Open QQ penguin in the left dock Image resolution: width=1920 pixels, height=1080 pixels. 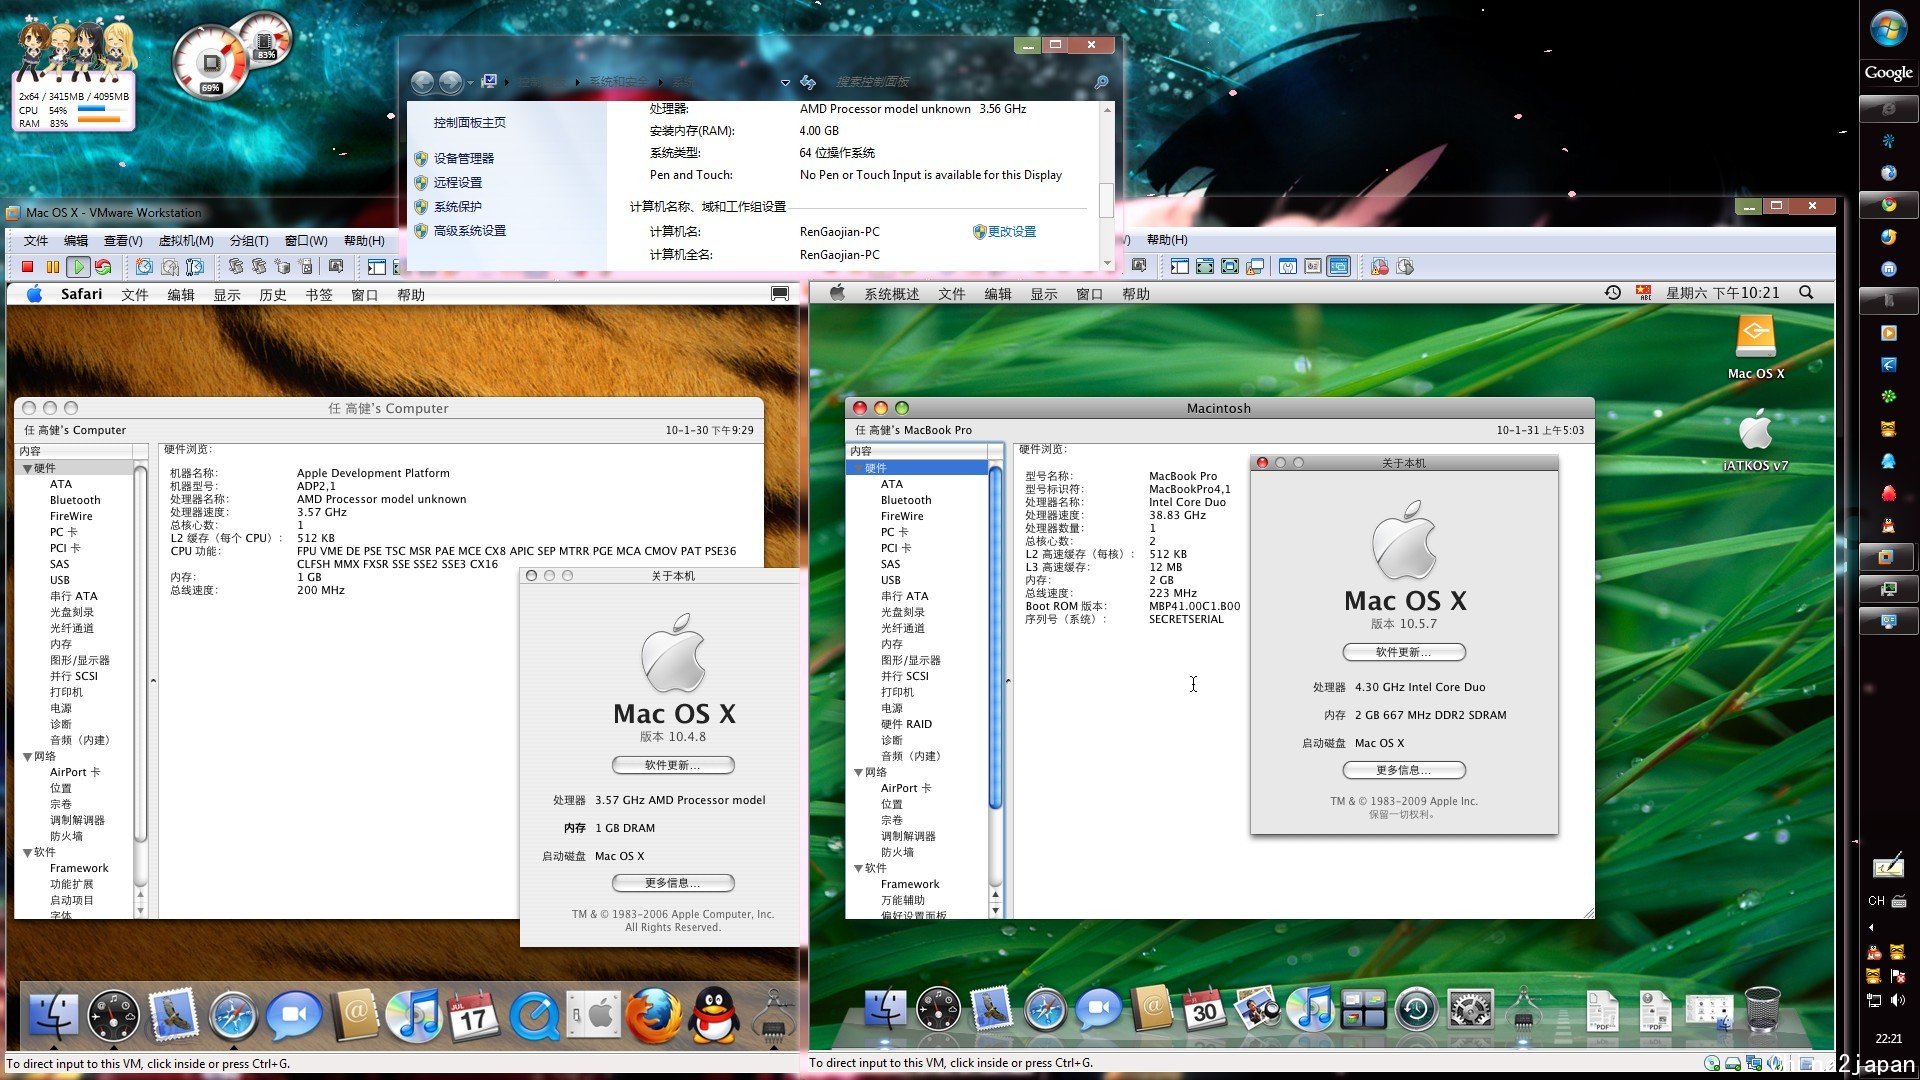[x=715, y=1016]
